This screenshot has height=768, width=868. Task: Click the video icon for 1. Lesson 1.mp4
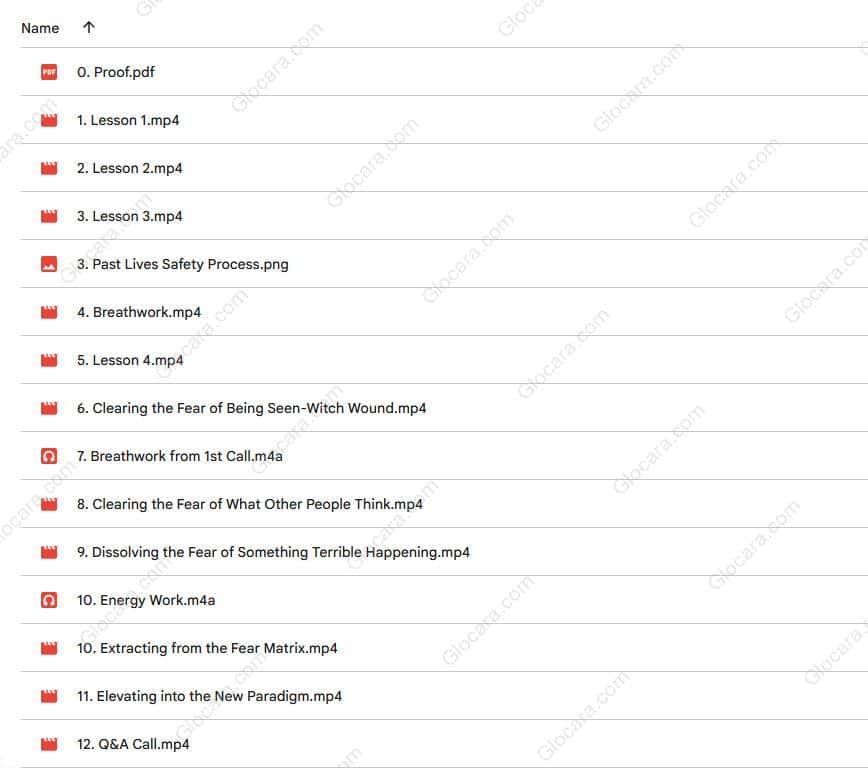click(x=48, y=120)
